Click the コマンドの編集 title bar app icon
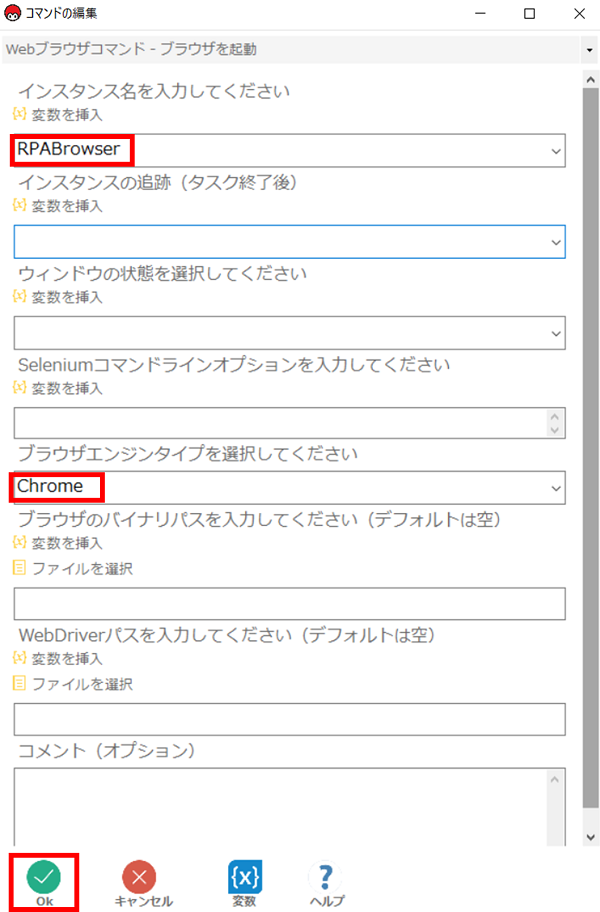Image resolution: width=600 pixels, height=912 pixels. (x=12, y=13)
